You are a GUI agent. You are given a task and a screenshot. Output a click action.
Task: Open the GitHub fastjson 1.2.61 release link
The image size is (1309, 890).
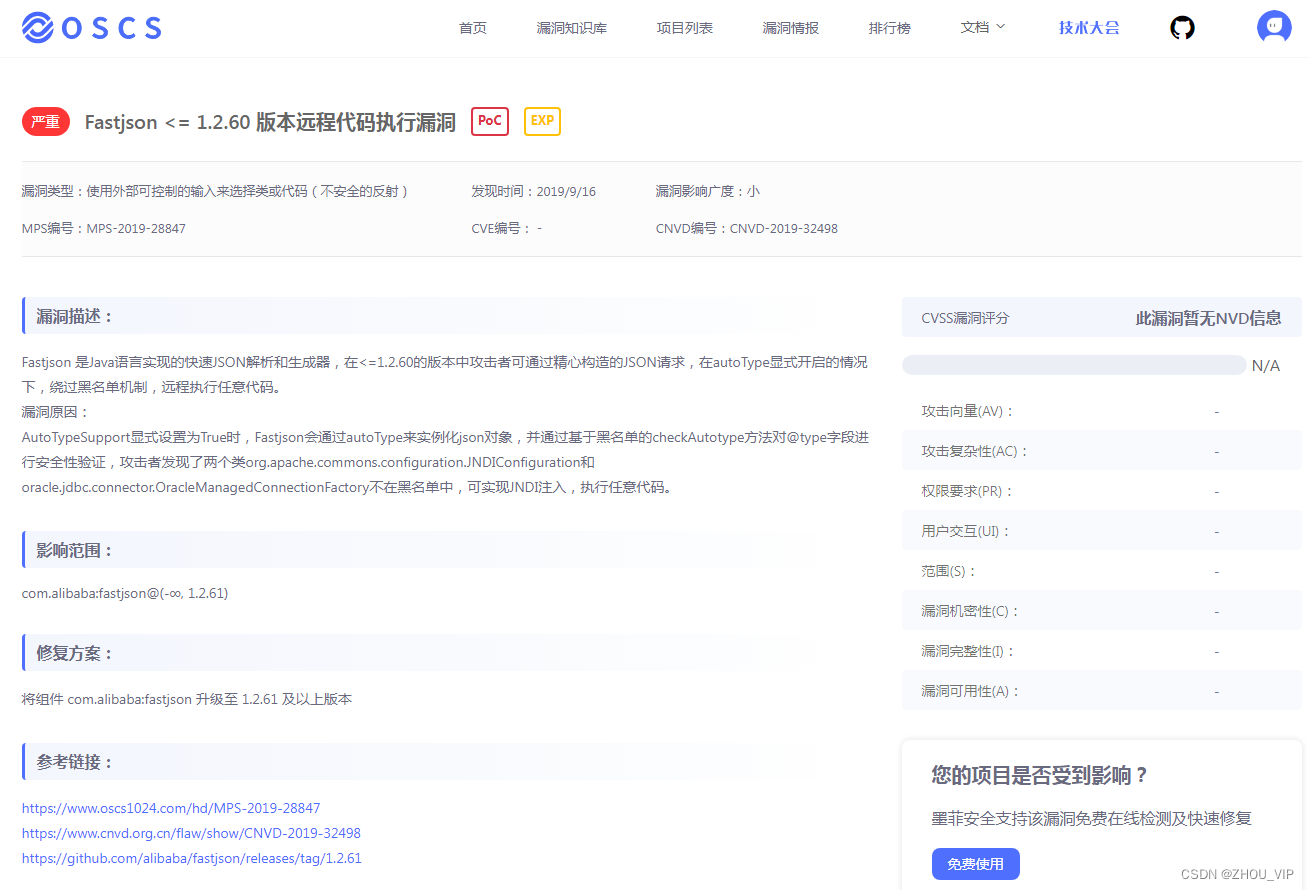click(x=192, y=858)
